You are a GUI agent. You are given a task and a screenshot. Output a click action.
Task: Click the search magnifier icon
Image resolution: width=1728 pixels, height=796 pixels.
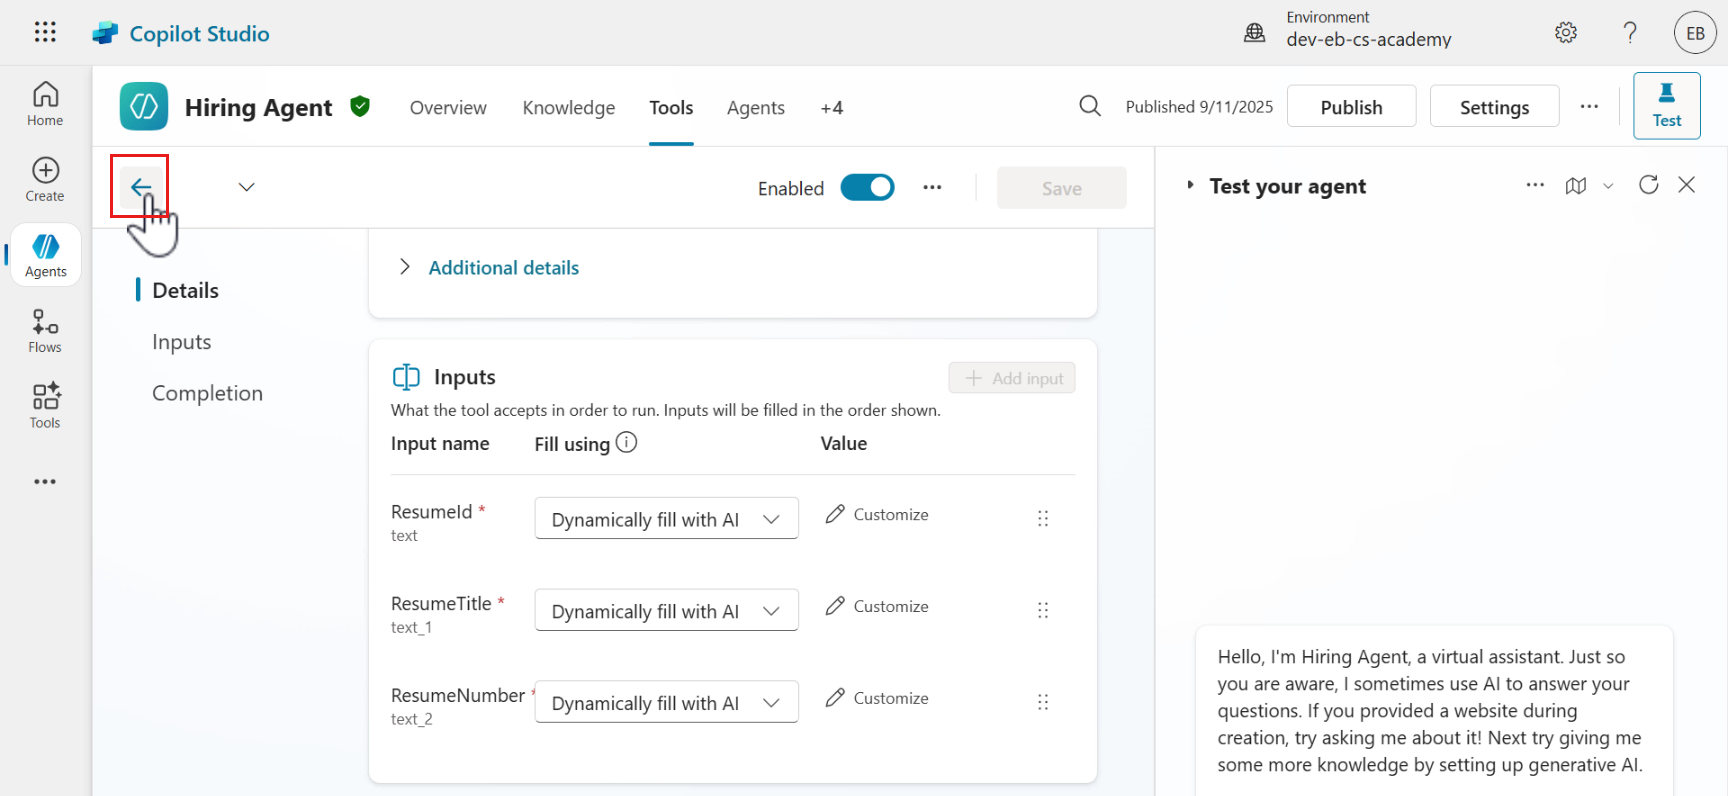(x=1090, y=106)
